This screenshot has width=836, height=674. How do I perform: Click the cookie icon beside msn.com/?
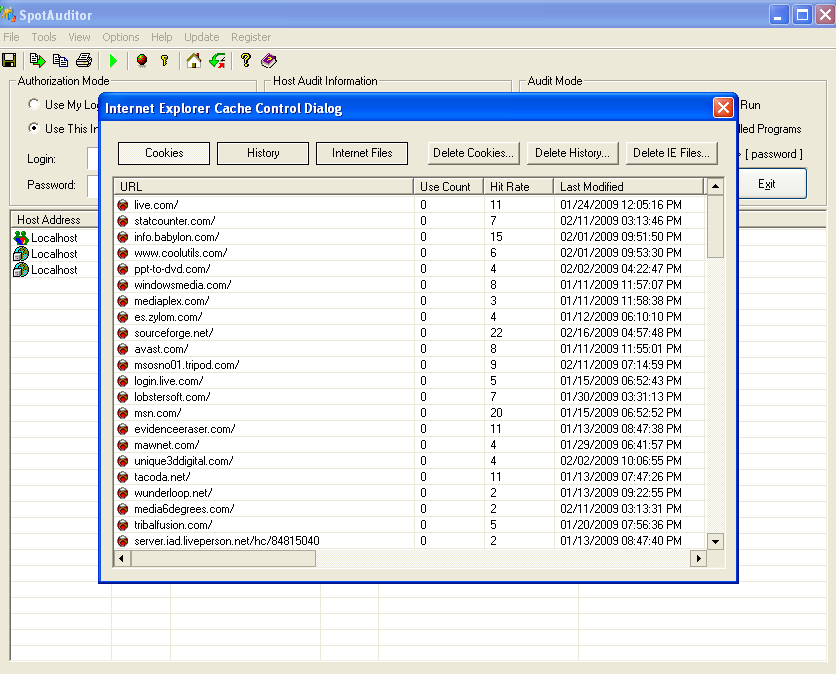click(123, 413)
